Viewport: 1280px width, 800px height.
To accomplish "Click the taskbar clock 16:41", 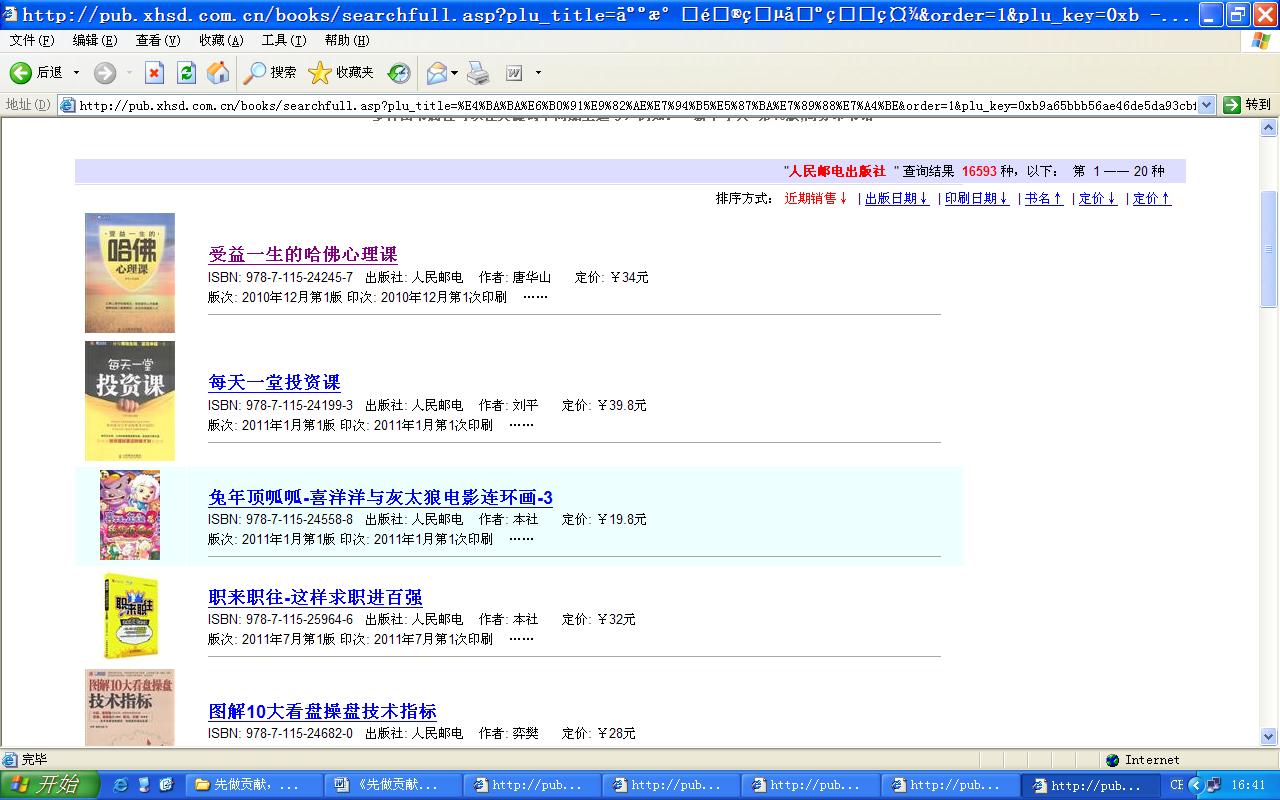I will (x=1248, y=786).
